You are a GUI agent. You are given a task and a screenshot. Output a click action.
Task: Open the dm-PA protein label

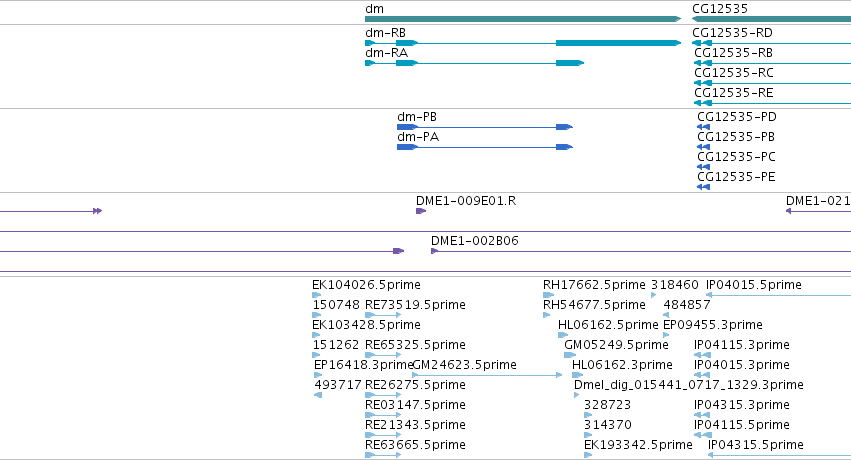coord(418,137)
